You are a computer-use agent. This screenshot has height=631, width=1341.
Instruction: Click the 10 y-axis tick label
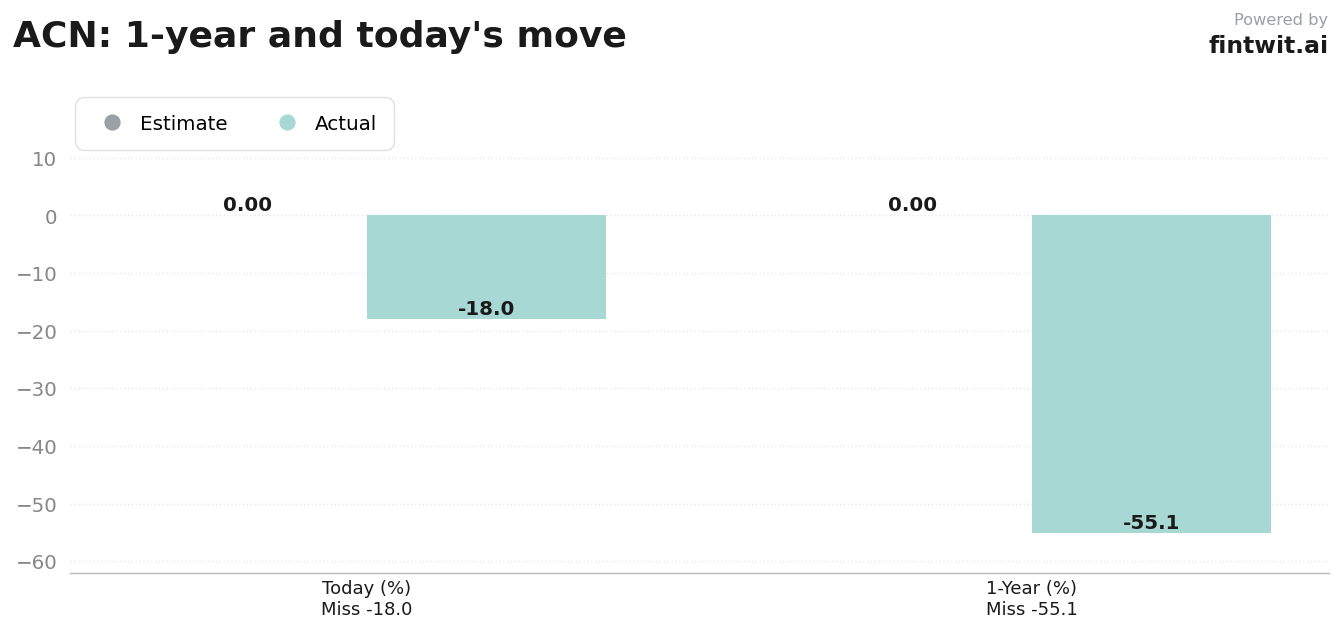point(44,159)
